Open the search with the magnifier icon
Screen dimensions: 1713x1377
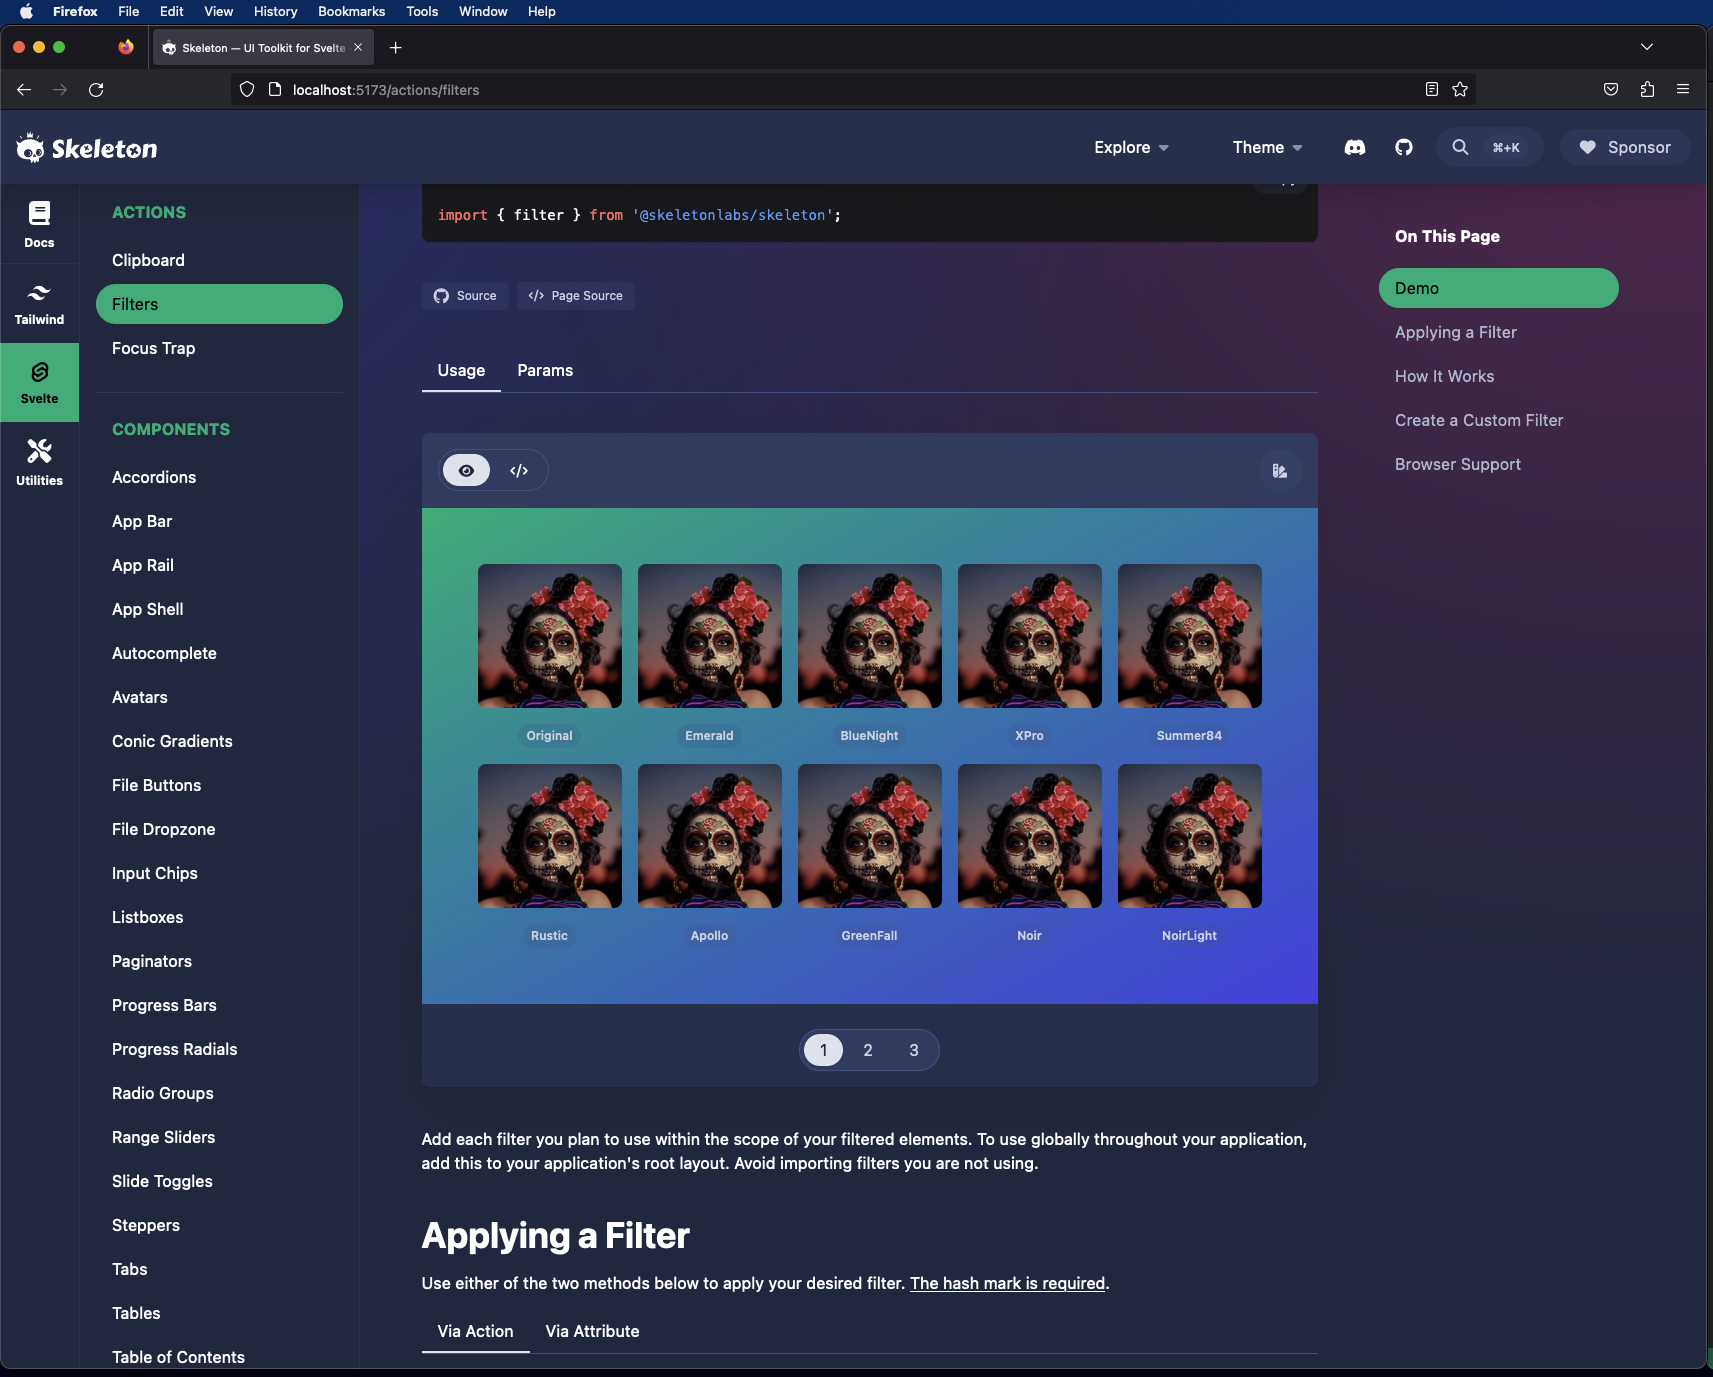pyautogui.click(x=1460, y=147)
